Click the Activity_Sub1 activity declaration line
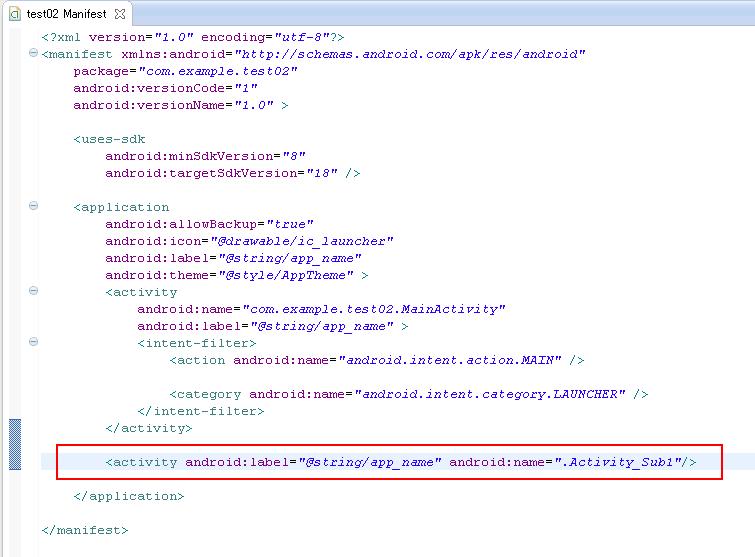This screenshot has width=755, height=557. [x=401, y=462]
